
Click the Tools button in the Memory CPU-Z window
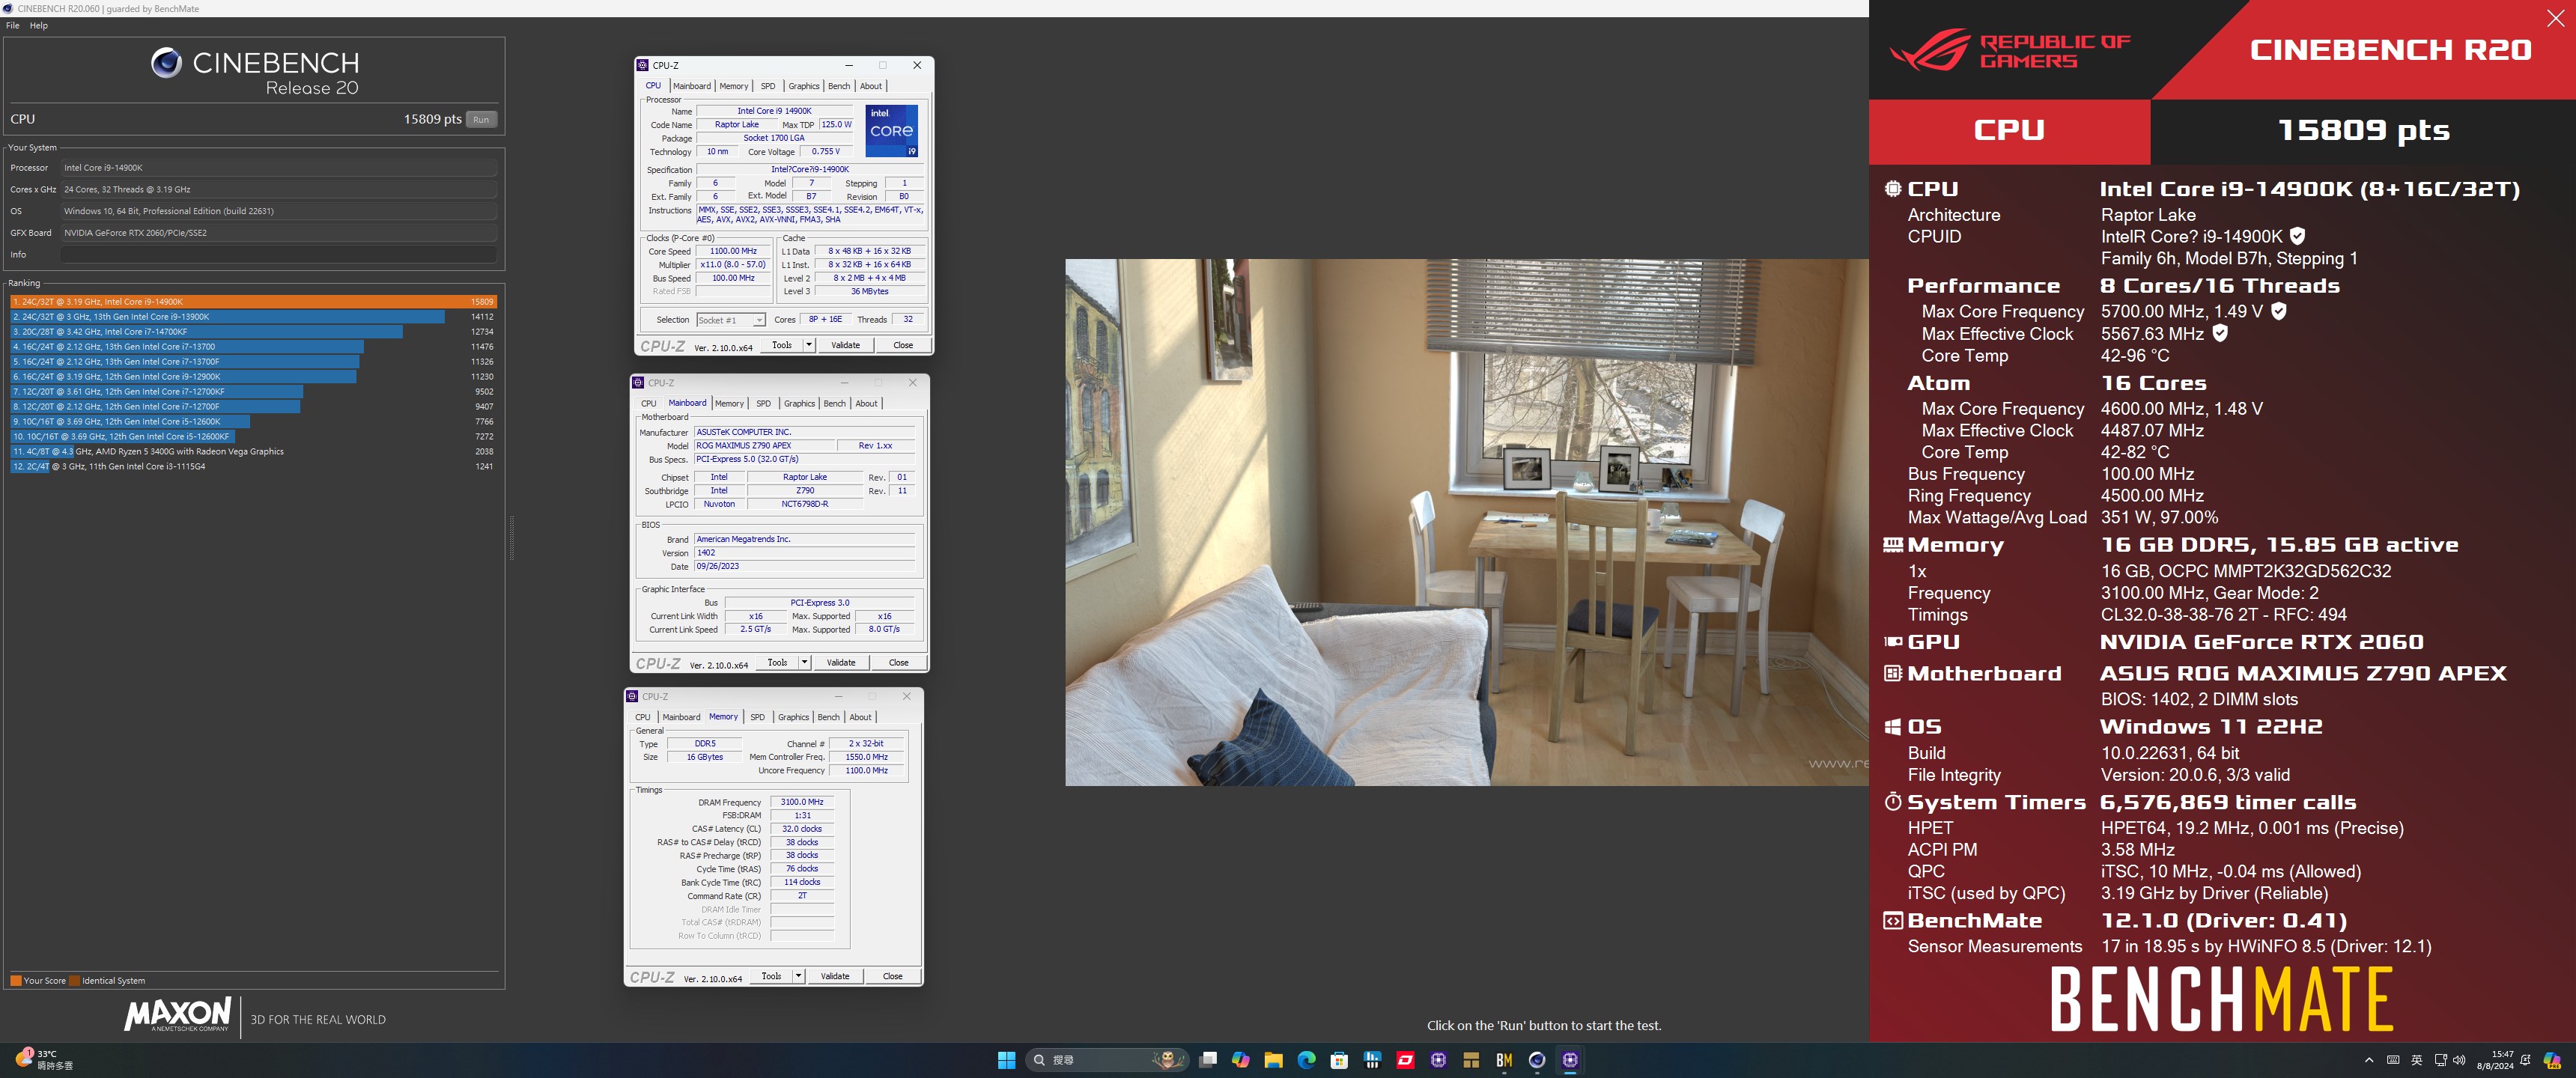tap(771, 976)
